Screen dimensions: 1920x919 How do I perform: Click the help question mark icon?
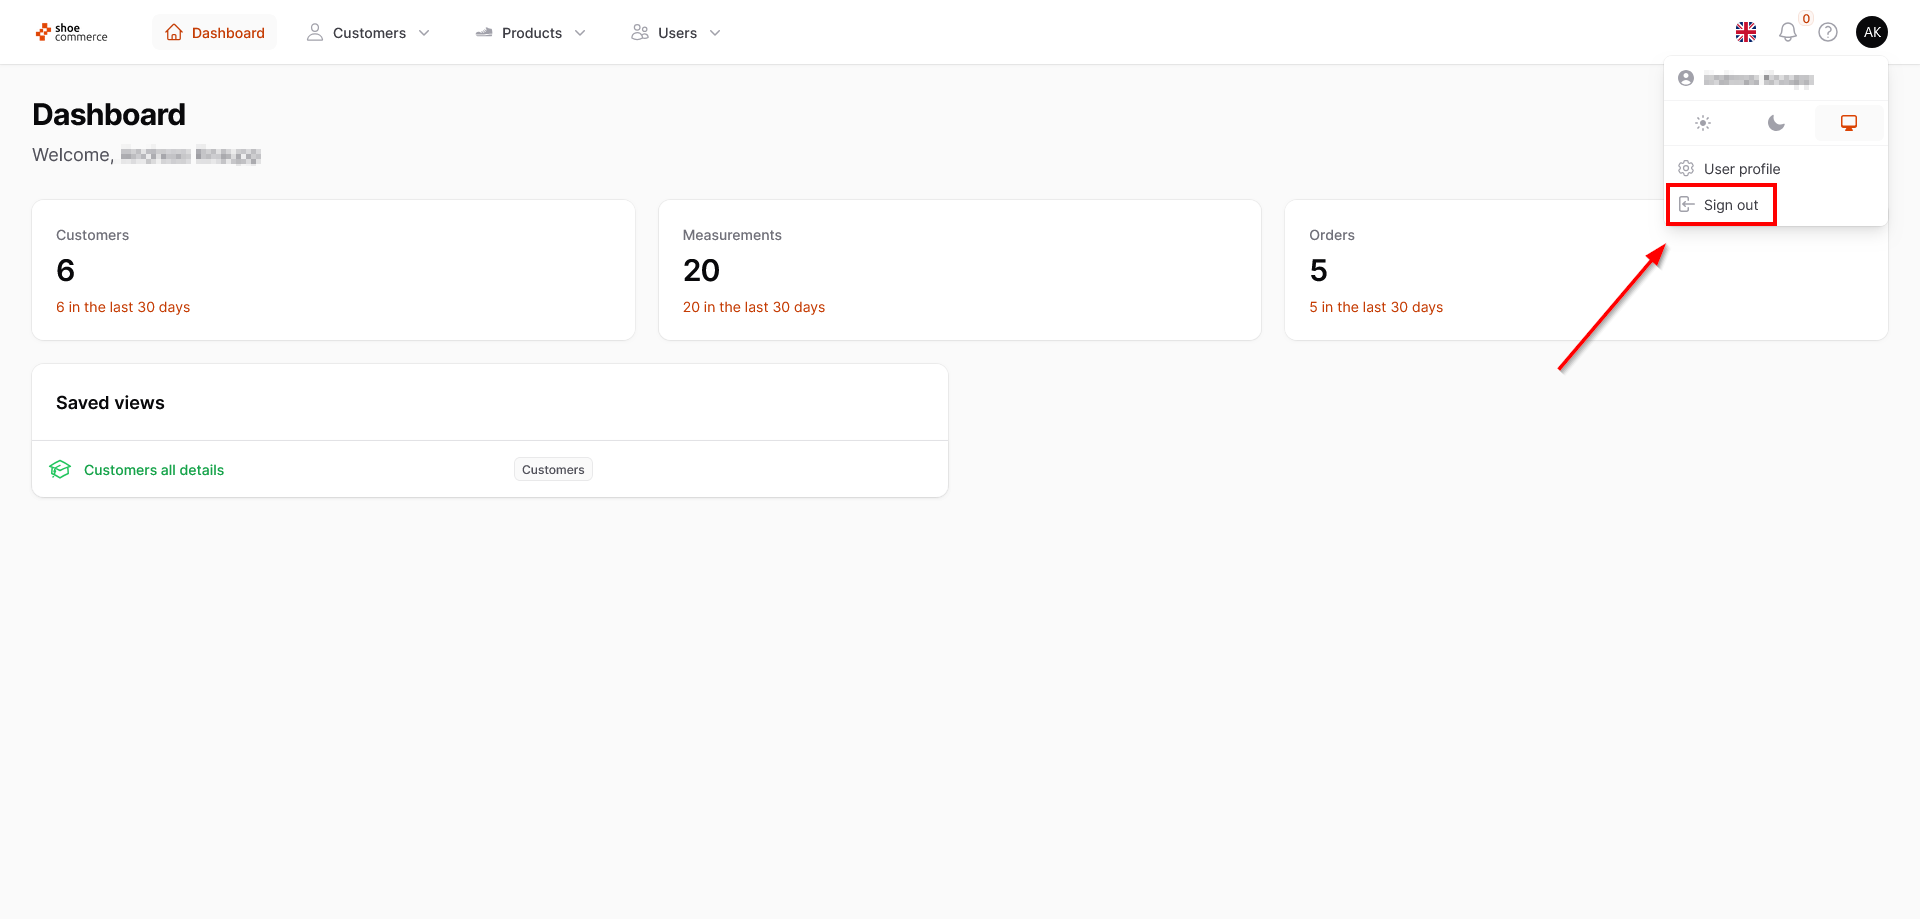pyautogui.click(x=1828, y=32)
